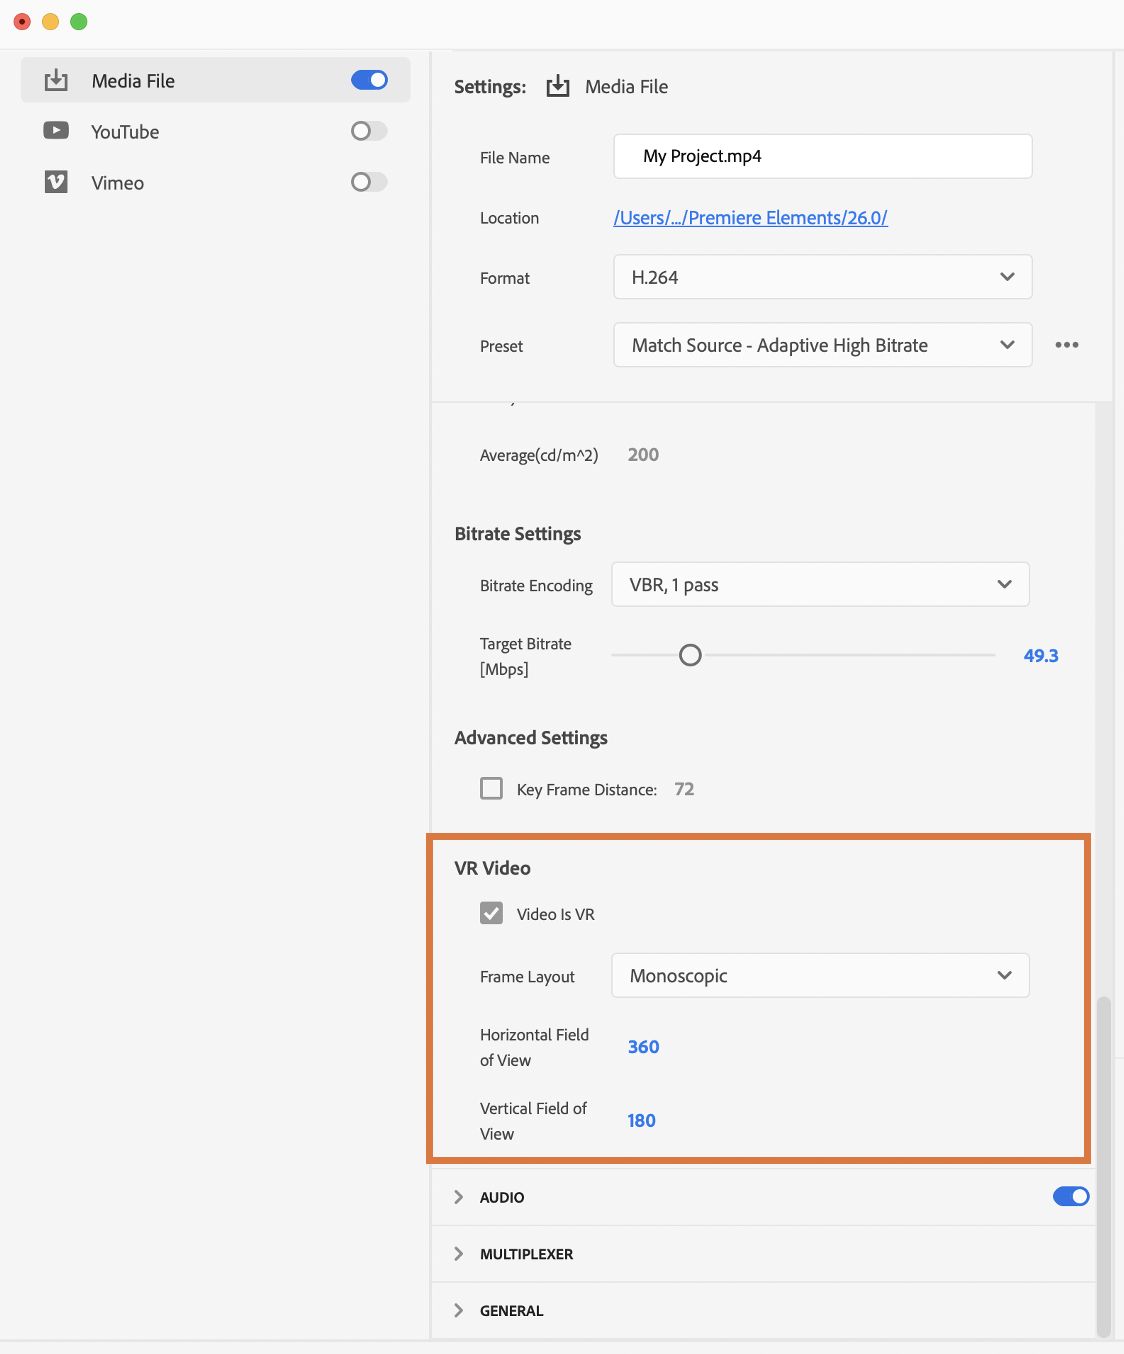Enable the Vimeo export switch
This screenshot has width=1124, height=1354.
[x=369, y=182]
